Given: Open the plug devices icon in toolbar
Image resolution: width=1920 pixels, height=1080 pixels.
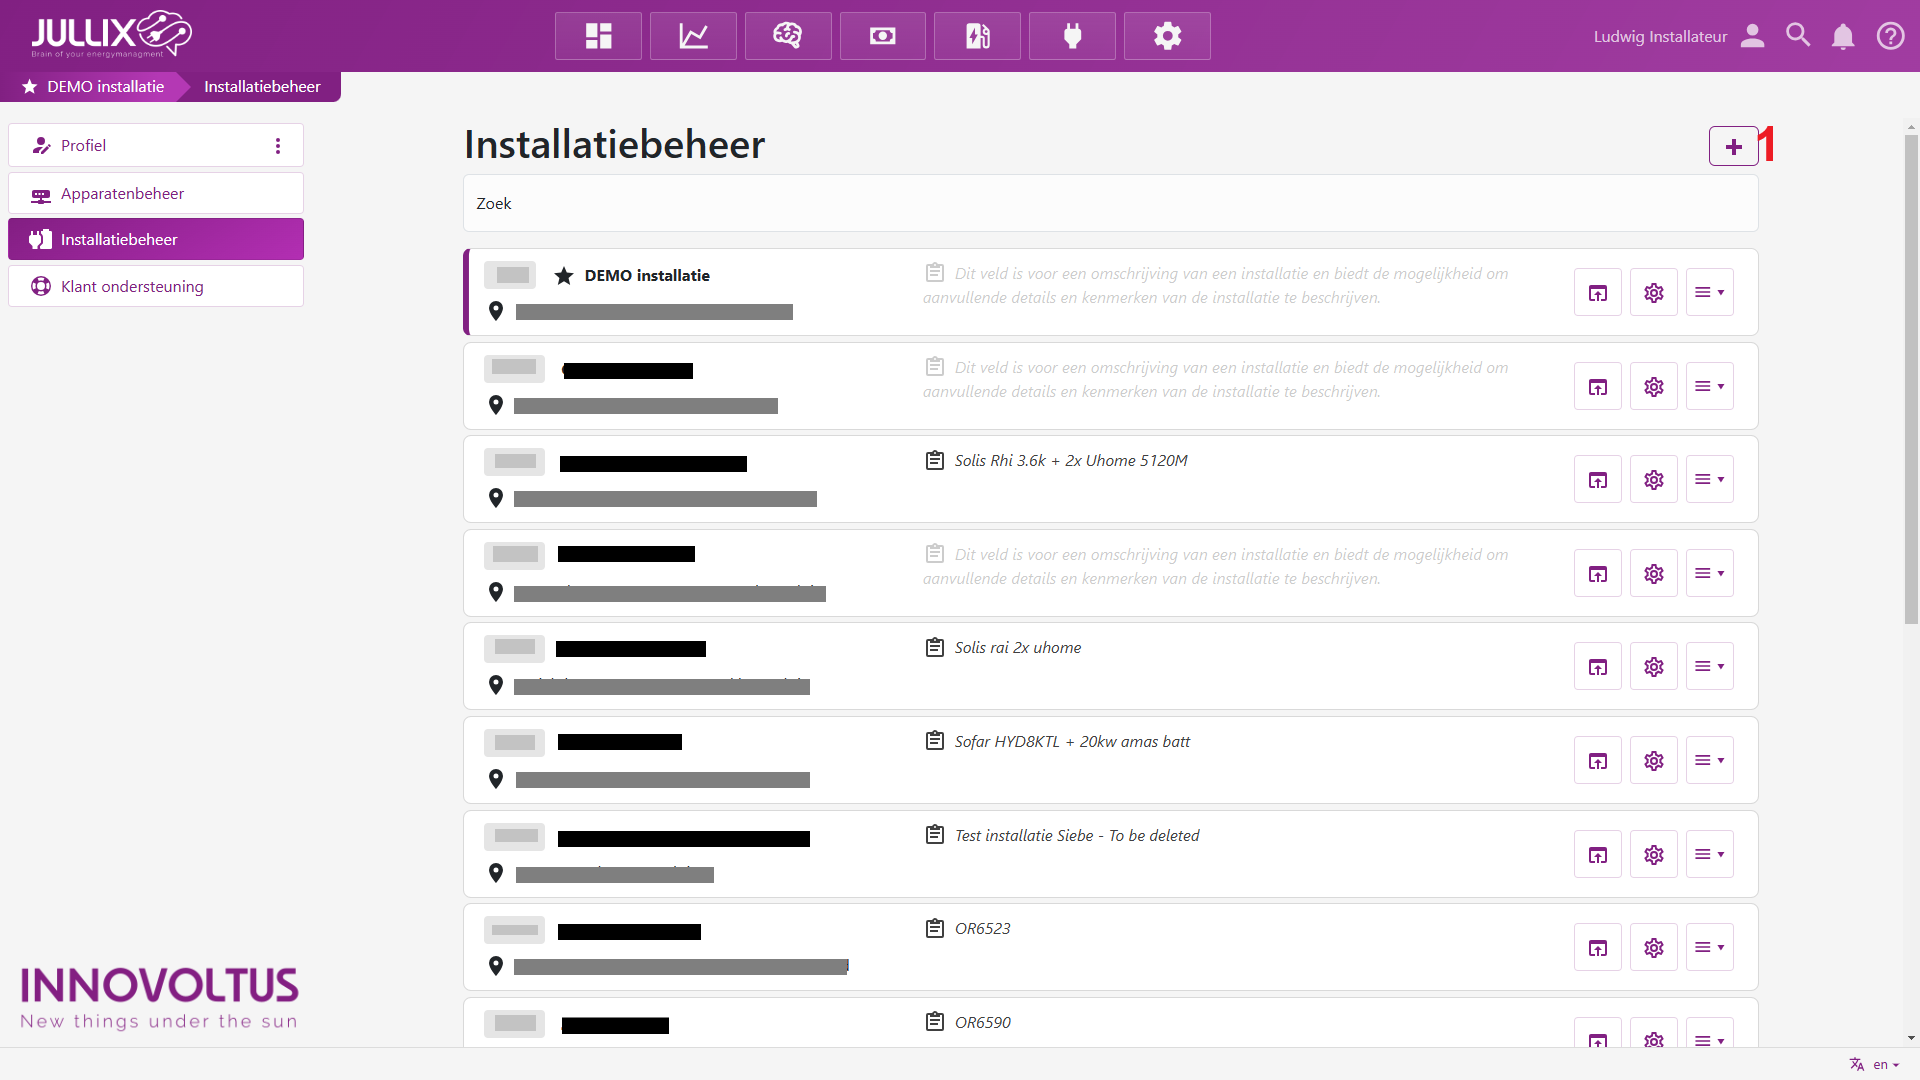Looking at the screenshot, I should tap(1072, 36).
